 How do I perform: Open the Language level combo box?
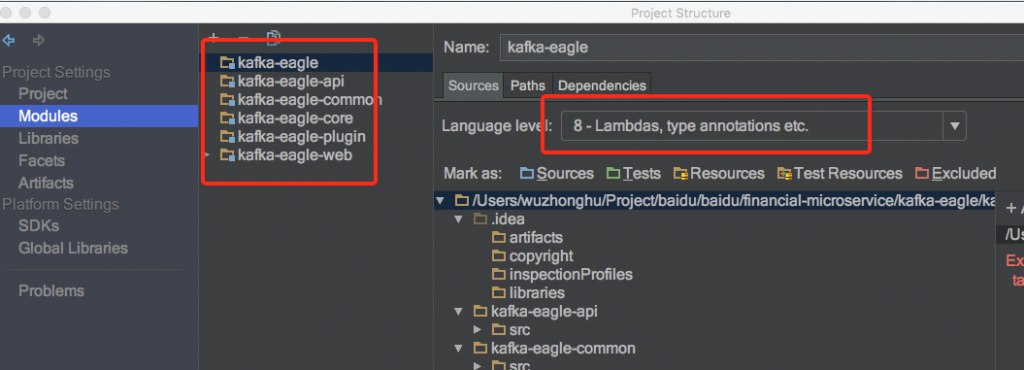point(763,126)
